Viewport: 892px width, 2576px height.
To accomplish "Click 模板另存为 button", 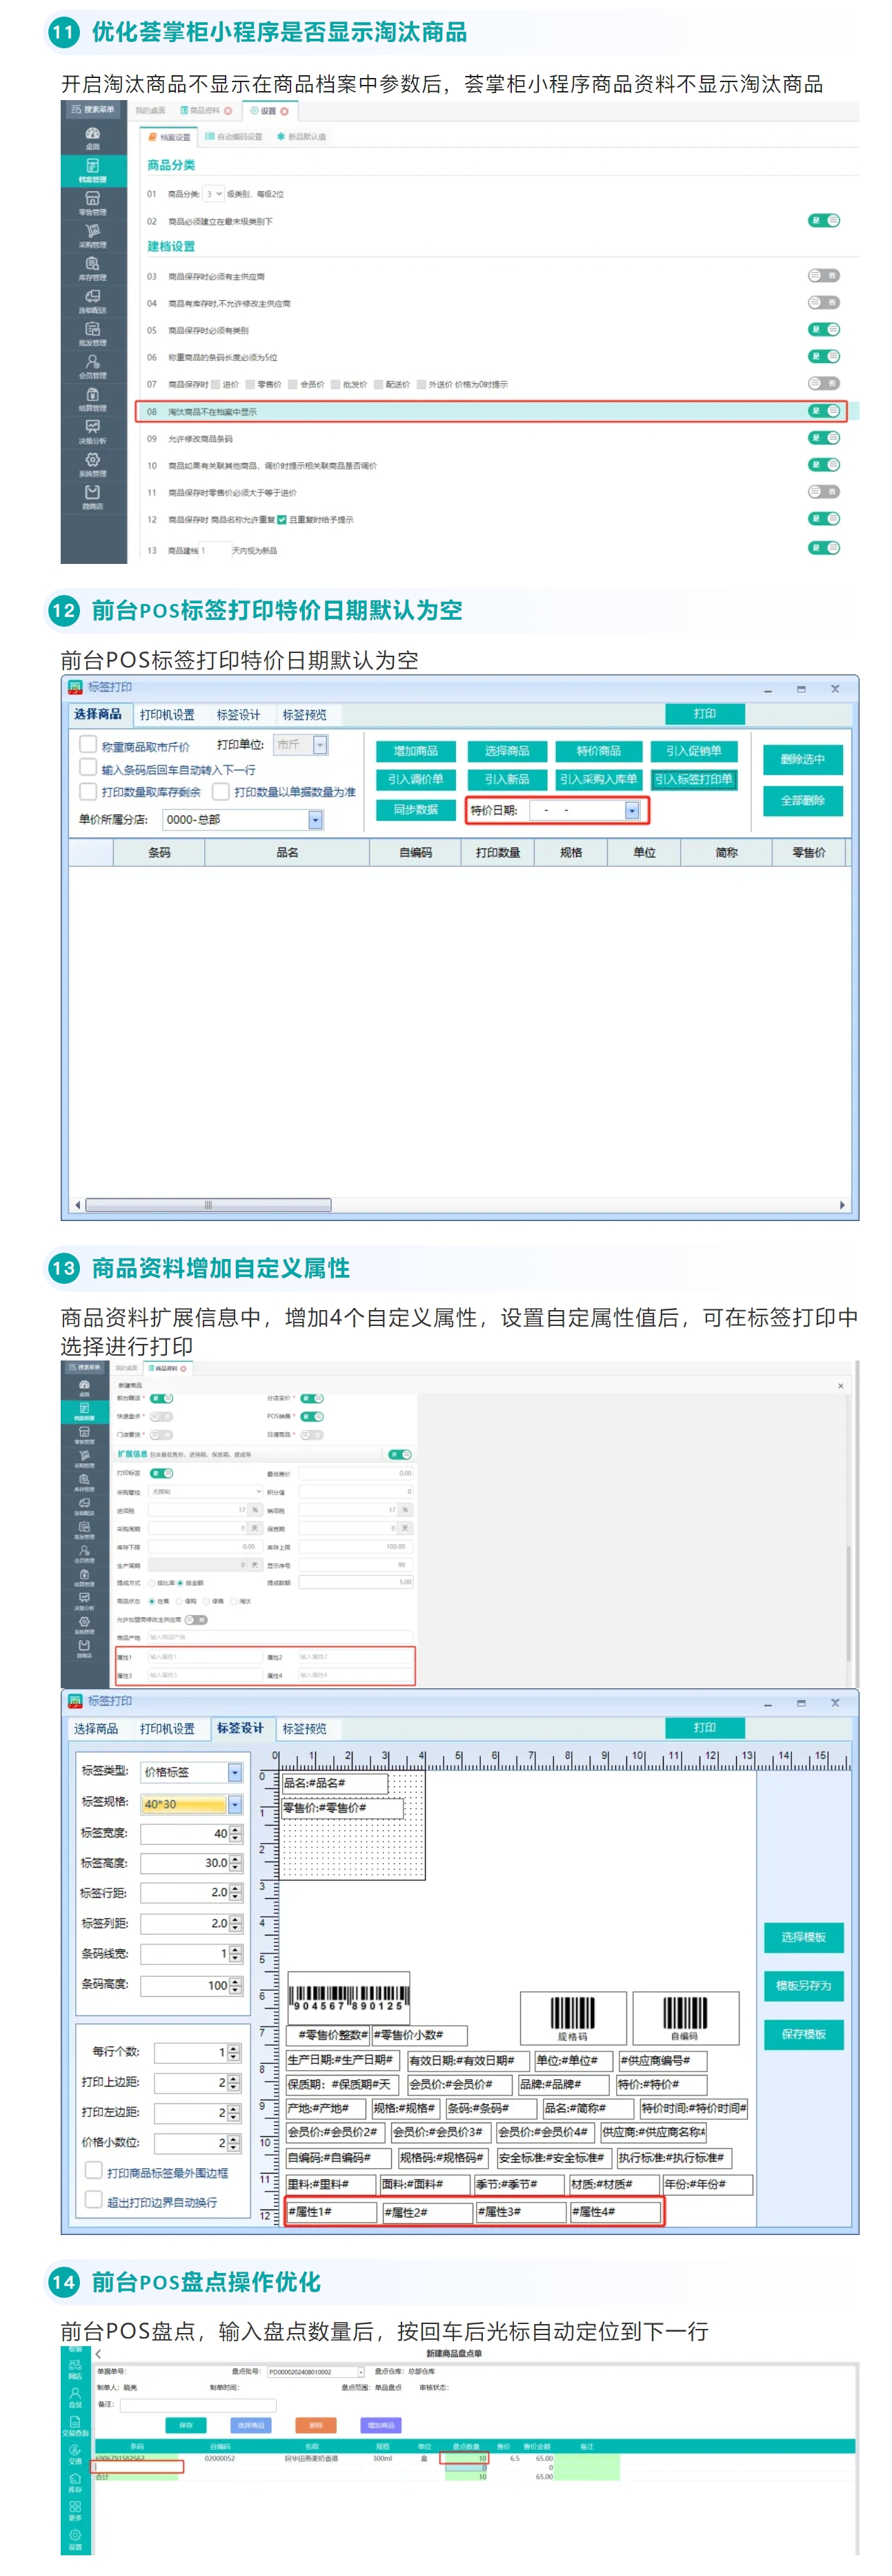I will (x=804, y=1986).
